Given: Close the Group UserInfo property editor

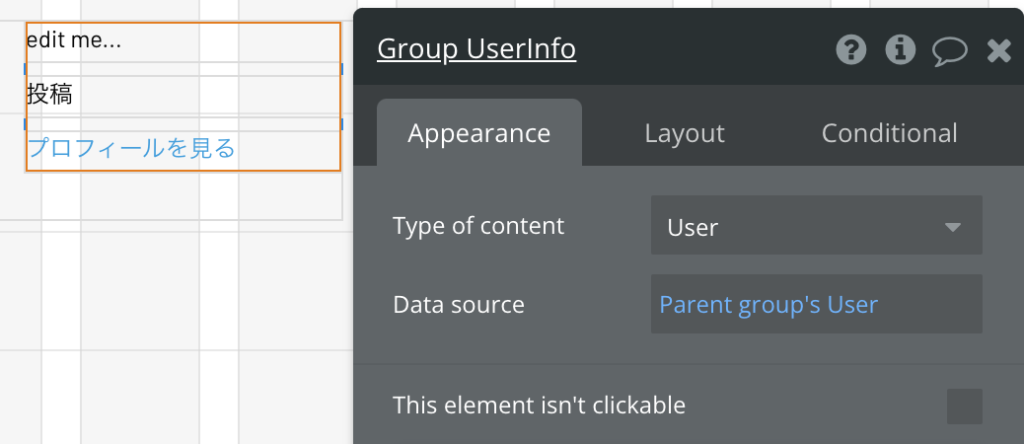Looking at the screenshot, I should coord(999,50).
